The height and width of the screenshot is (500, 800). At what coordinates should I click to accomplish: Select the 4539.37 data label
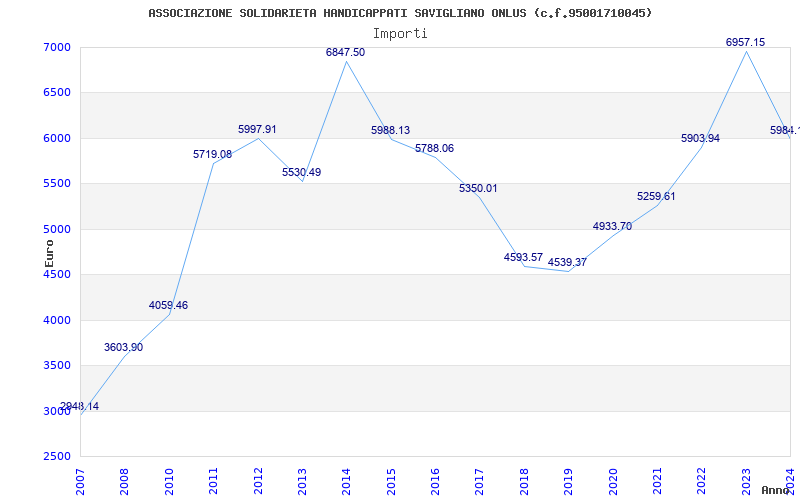click(567, 262)
